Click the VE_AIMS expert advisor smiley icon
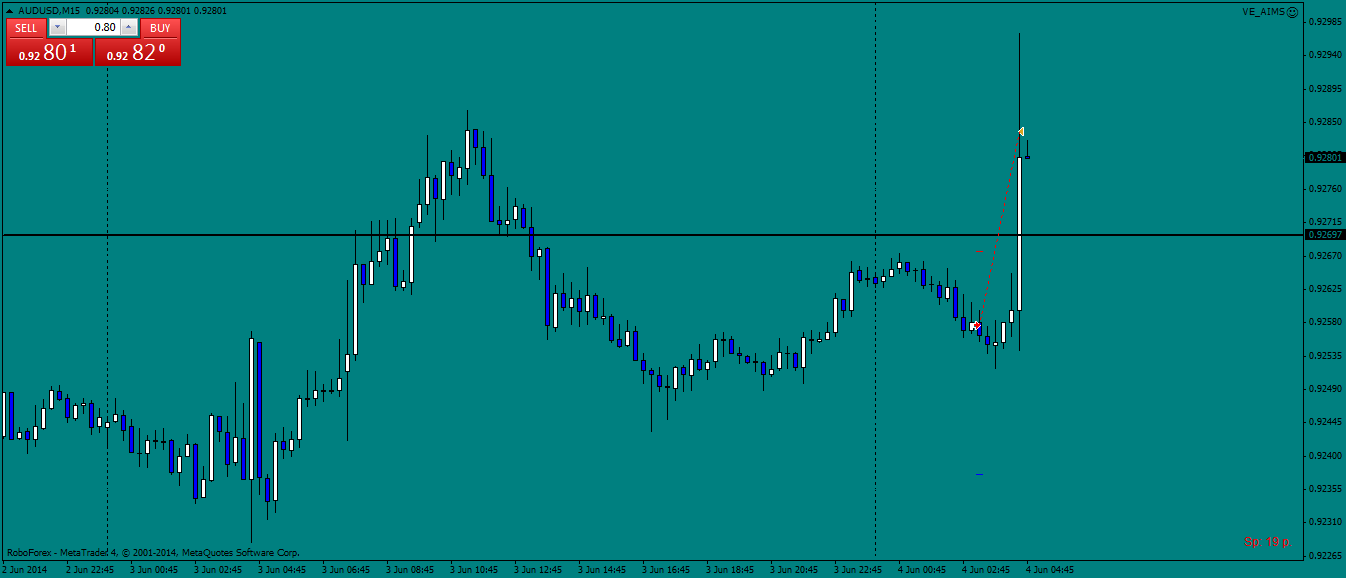This screenshot has width=1346, height=578. click(x=1292, y=12)
